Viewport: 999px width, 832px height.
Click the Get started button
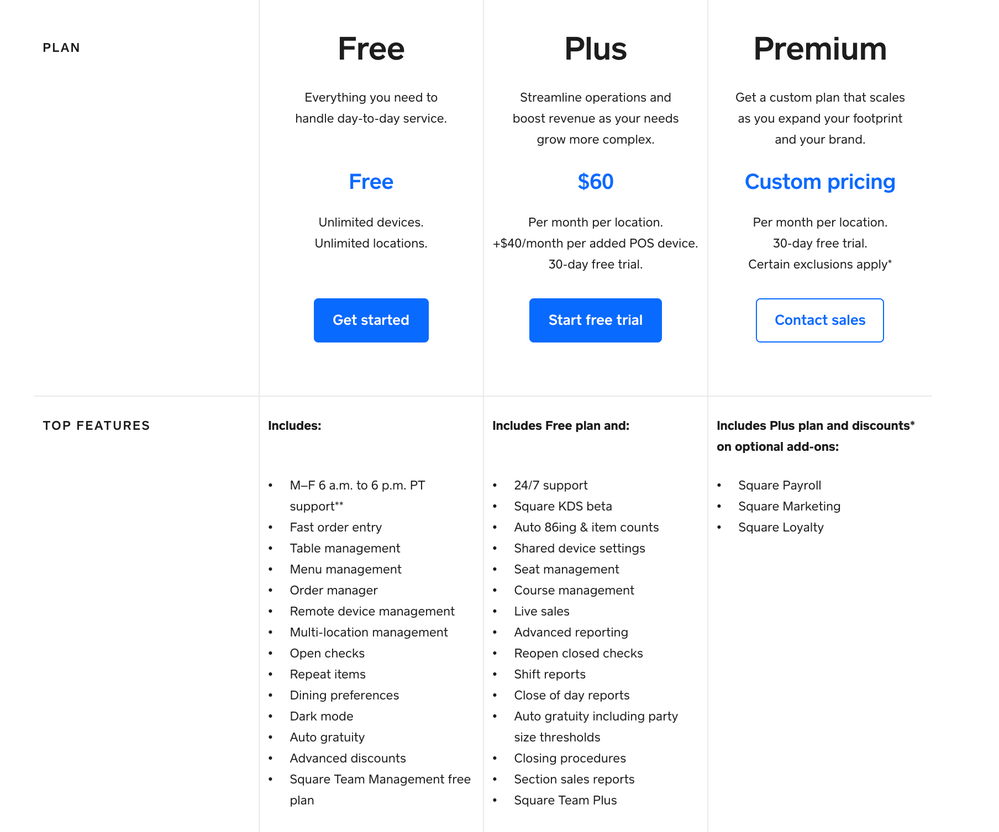pos(371,320)
